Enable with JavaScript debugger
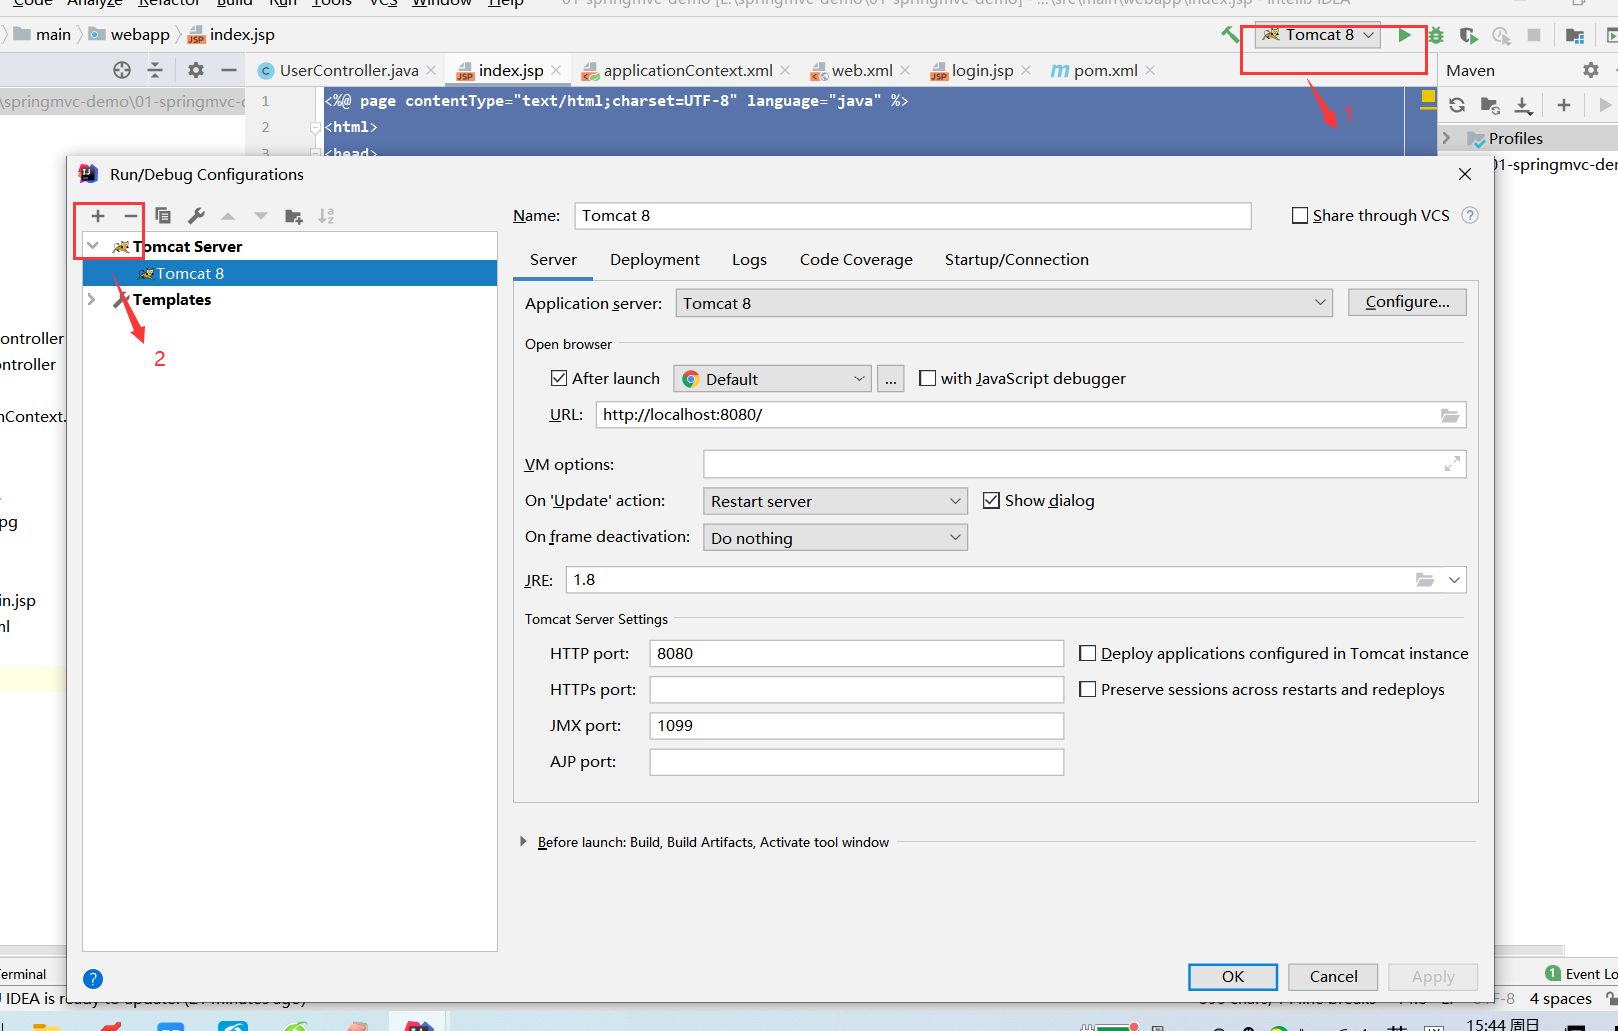This screenshot has width=1618, height=1031. 927,378
